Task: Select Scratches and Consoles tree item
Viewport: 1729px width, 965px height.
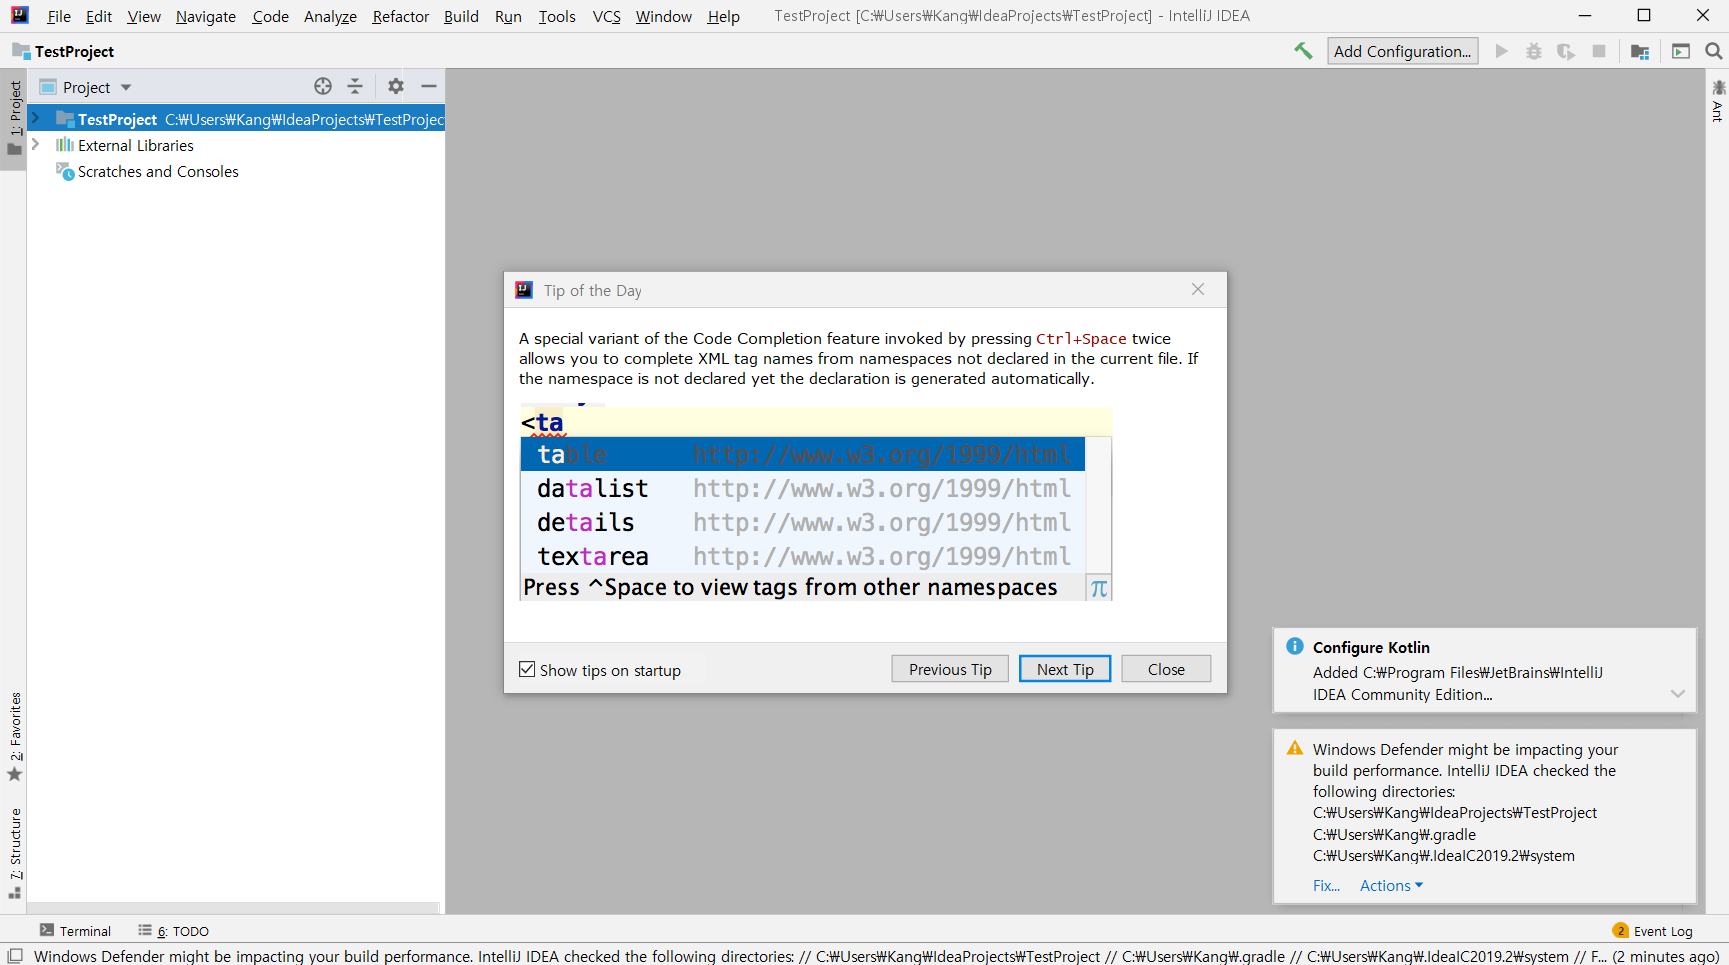Action: 158,172
